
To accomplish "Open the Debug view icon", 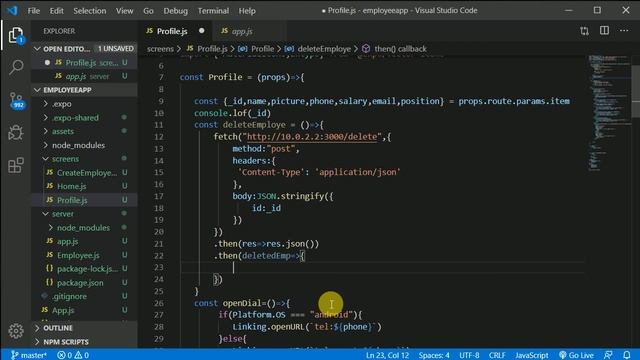I will point(16,133).
